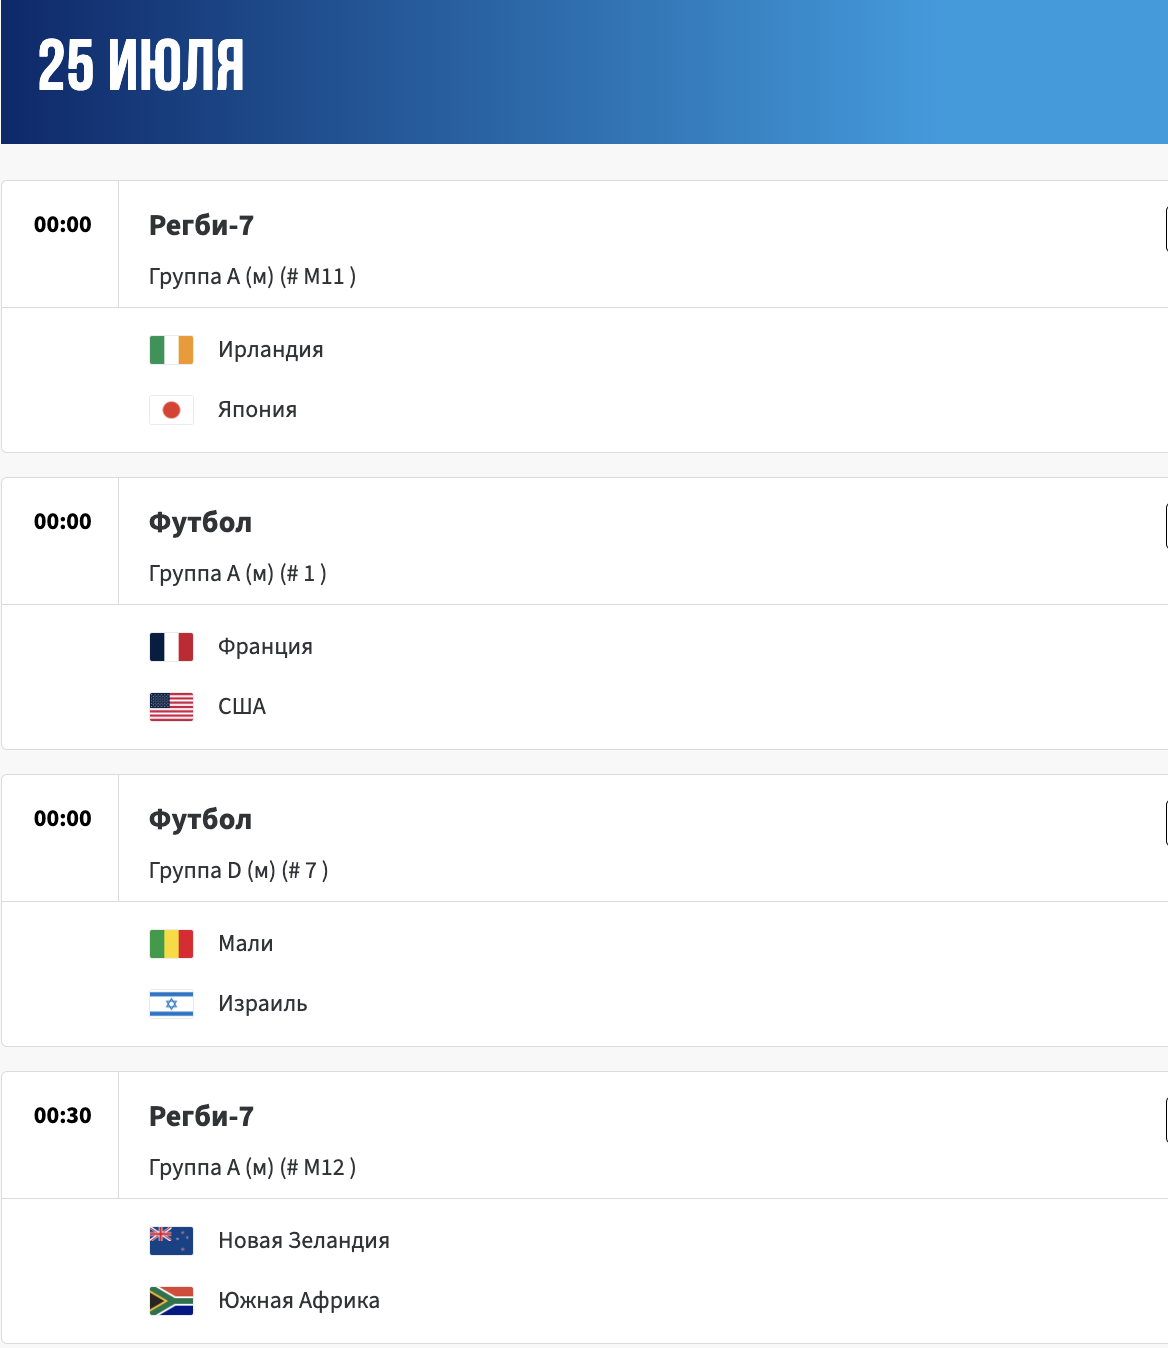Click the New Zealand flag icon
This screenshot has width=1168, height=1348.
(x=171, y=1241)
